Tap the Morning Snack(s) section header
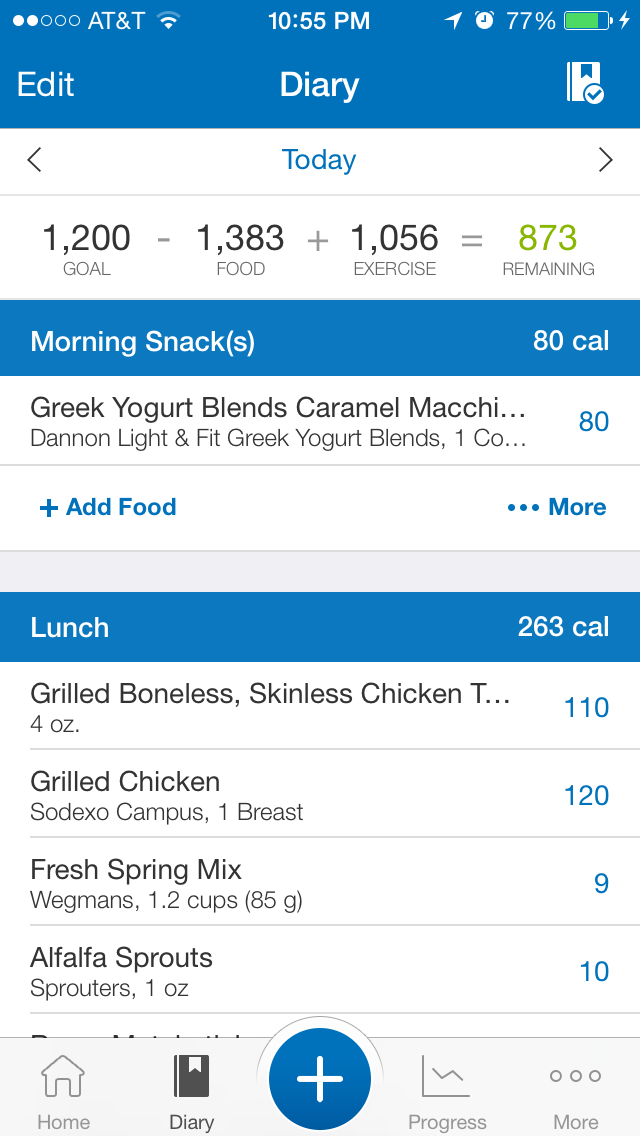 click(x=320, y=341)
